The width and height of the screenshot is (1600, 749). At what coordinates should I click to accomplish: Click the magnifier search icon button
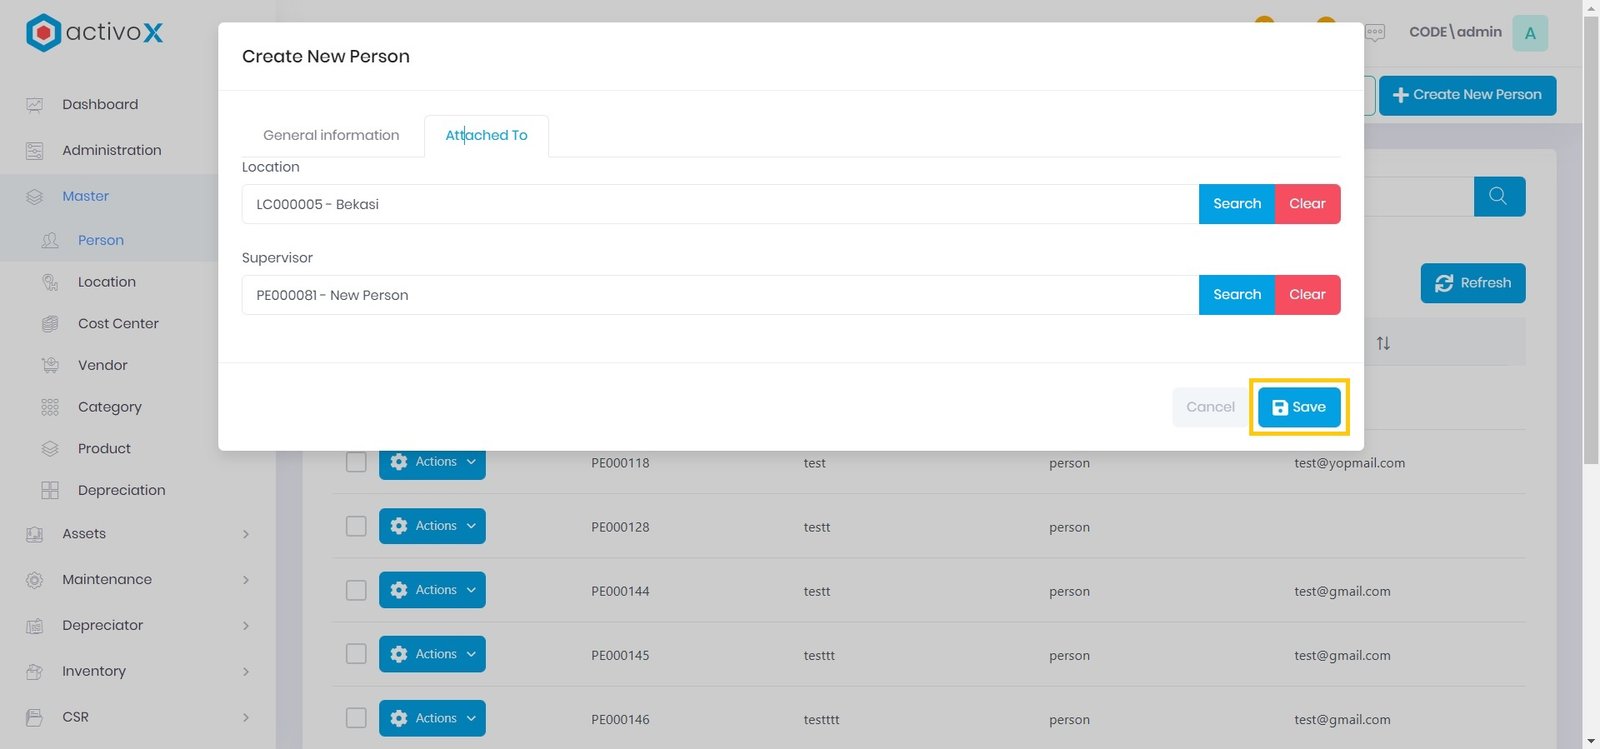click(x=1498, y=197)
